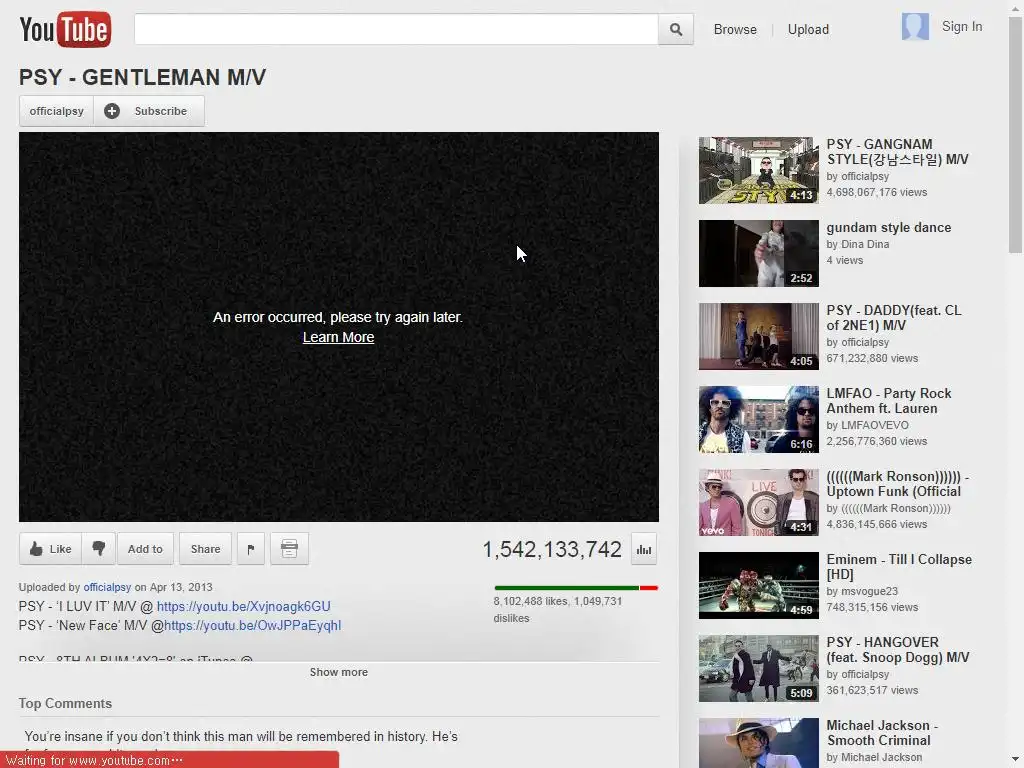Click PSY - DADDY(feat. CL title

pos(893,317)
